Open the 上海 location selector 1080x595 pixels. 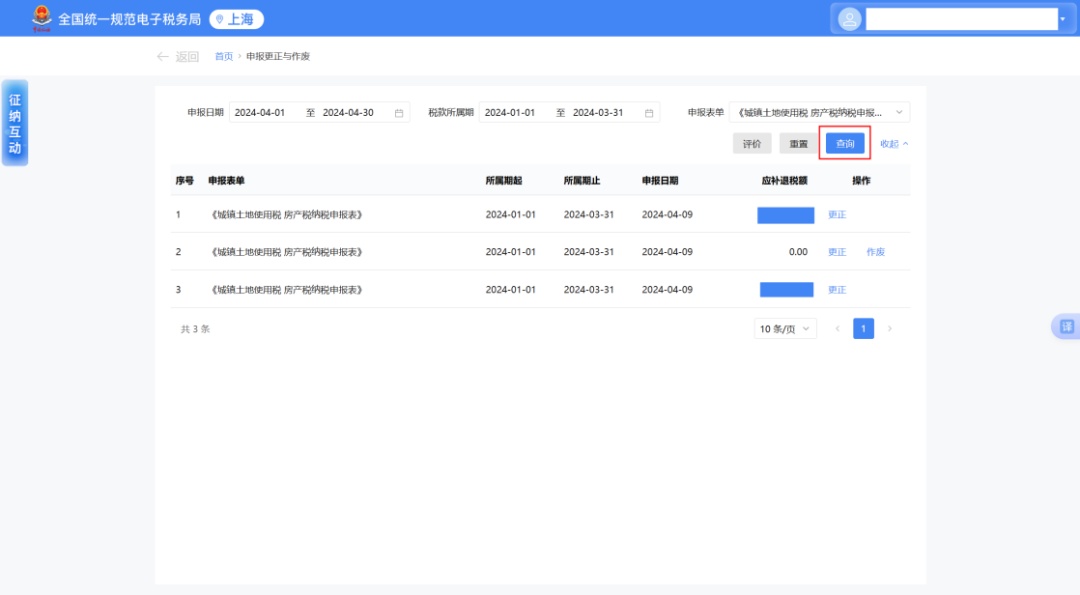(236, 19)
